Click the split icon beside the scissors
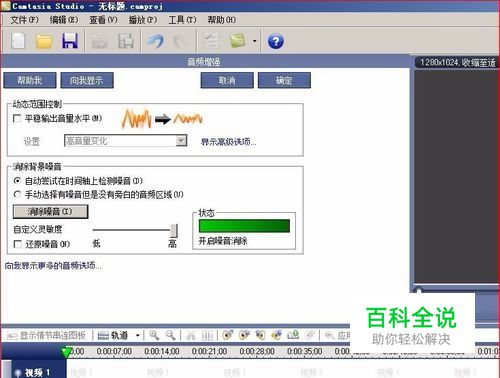This screenshot has height=378, width=500. 207,335
